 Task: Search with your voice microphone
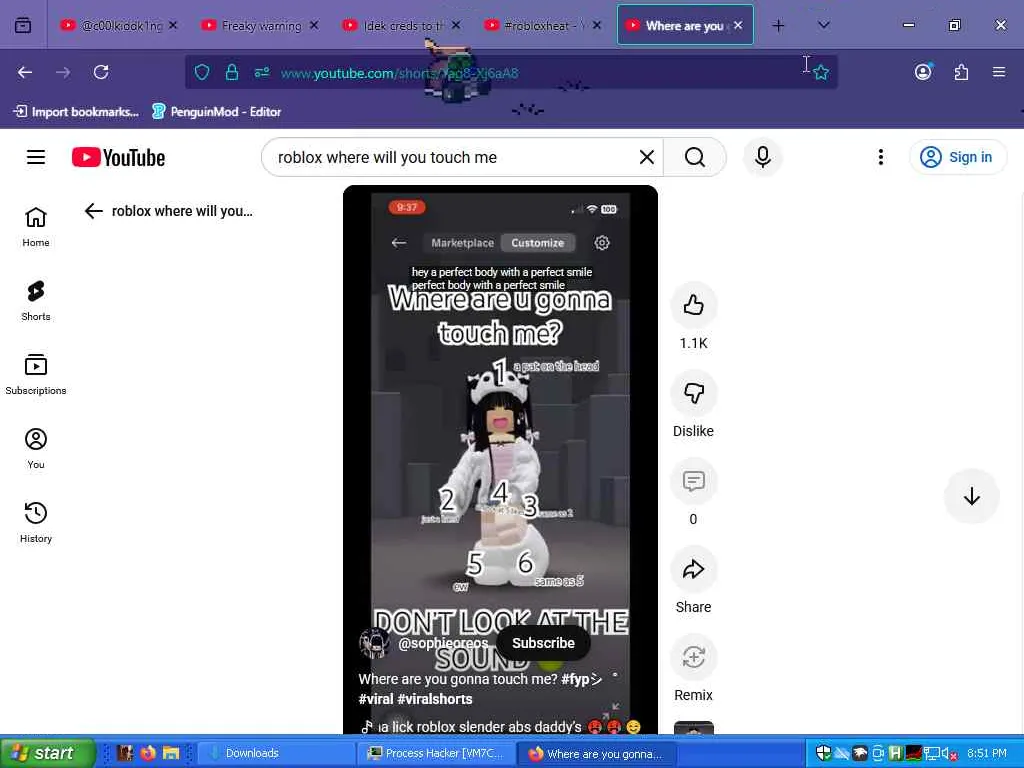click(762, 157)
